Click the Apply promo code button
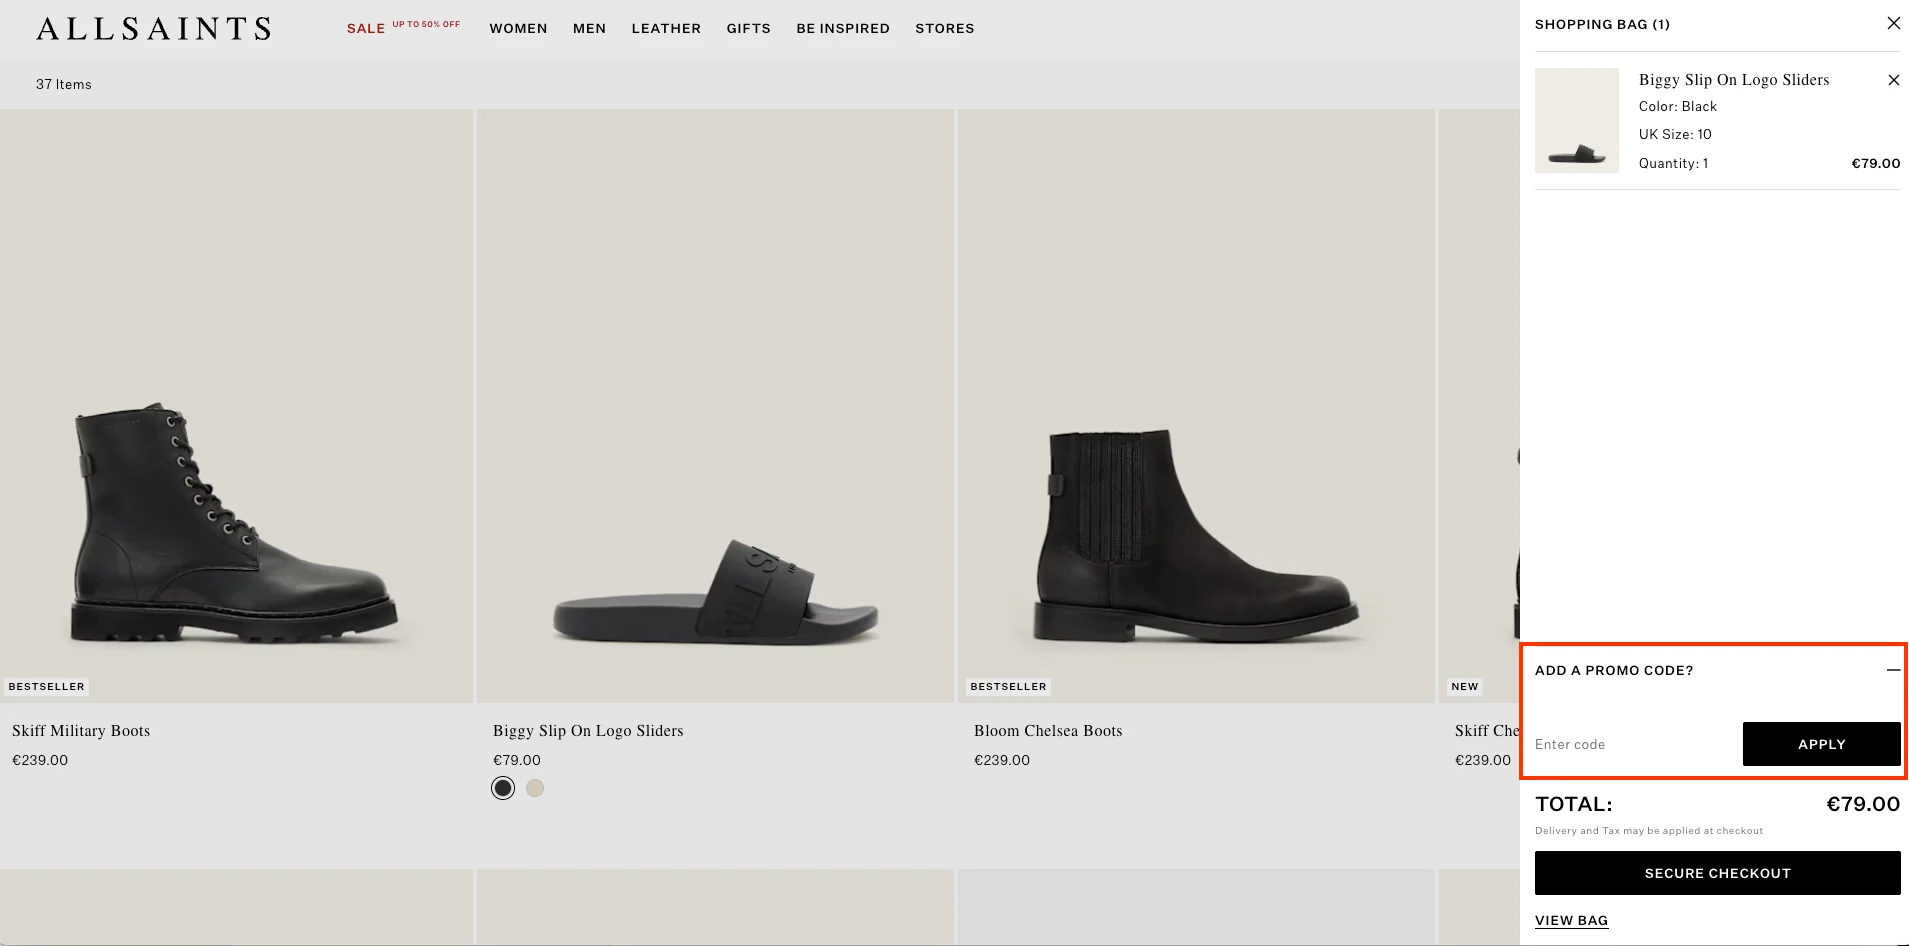Screen dimensions: 1909x946 [x=1821, y=744]
